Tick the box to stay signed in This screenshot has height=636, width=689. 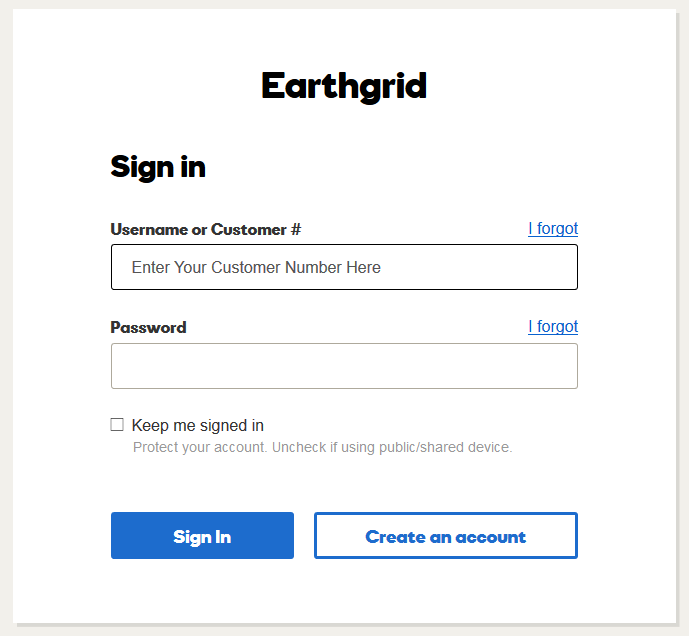(x=117, y=425)
